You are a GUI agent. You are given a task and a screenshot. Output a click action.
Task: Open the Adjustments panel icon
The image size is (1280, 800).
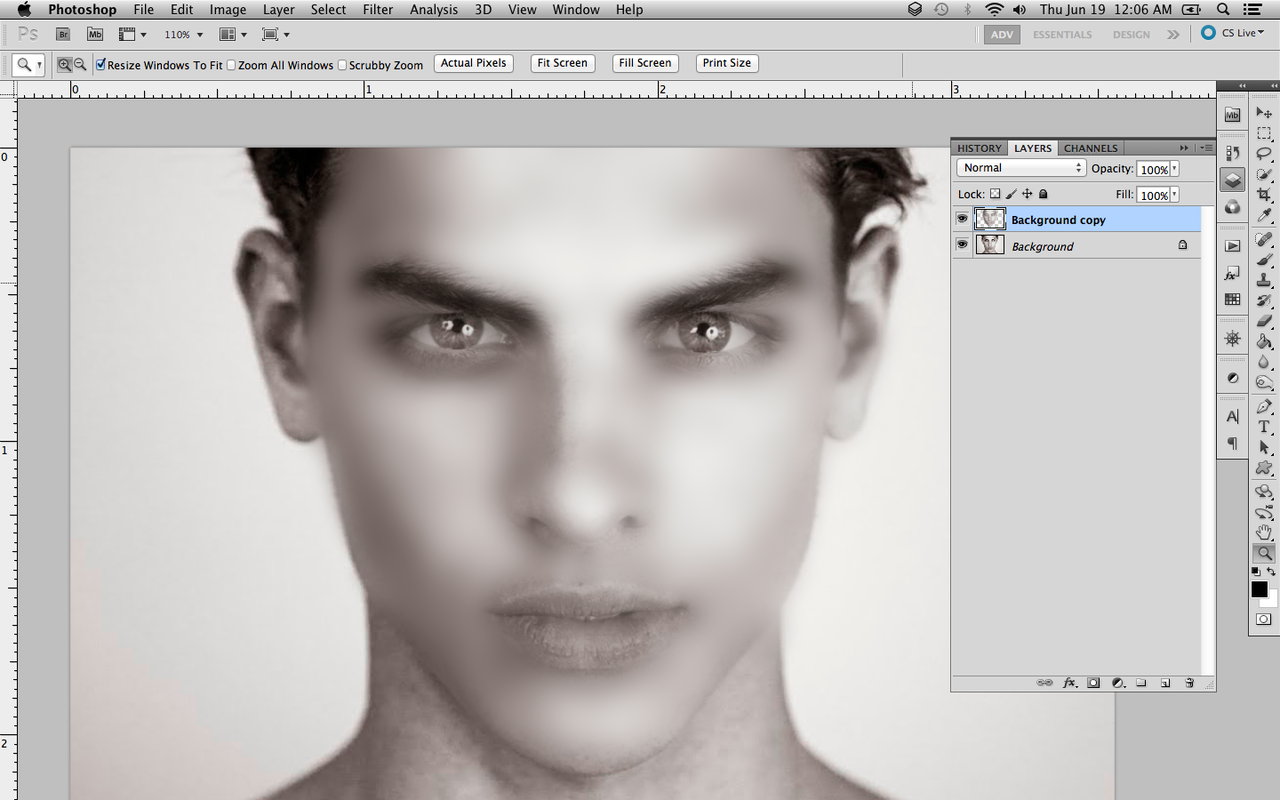tap(1232, 377)
